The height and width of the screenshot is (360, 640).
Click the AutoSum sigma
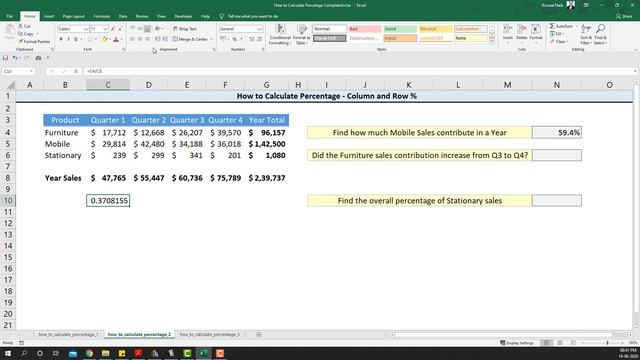pyautogui.click(x=552, y=26)
